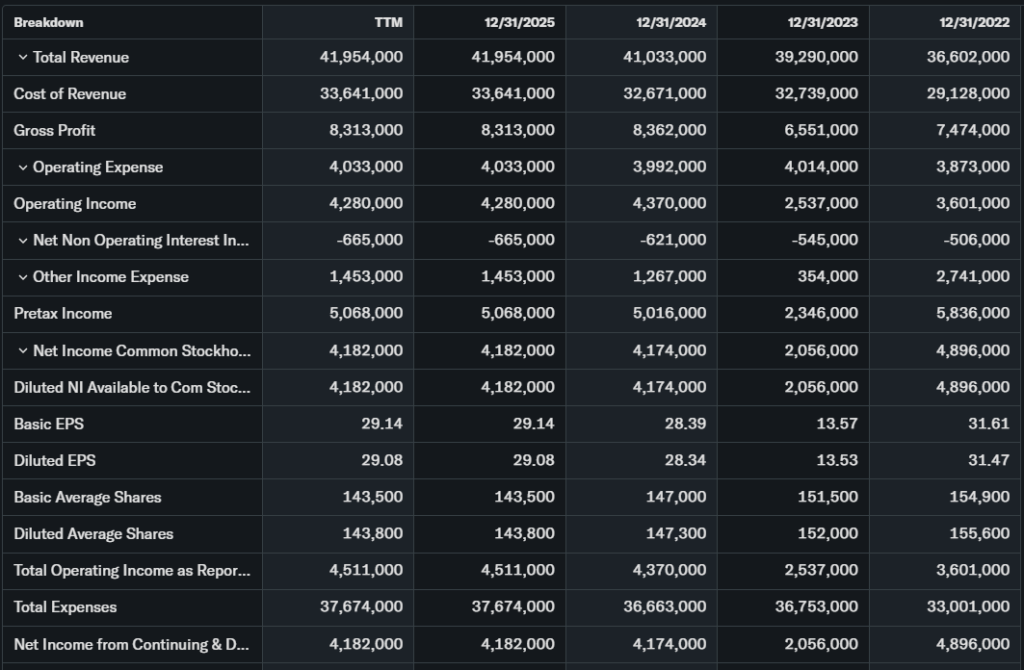
Task: Expand the Other Income Expense chevron
Action: click(22, 277)
